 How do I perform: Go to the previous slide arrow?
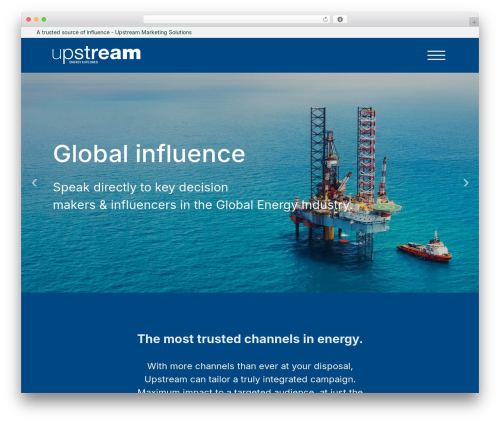tap(34, 183)
